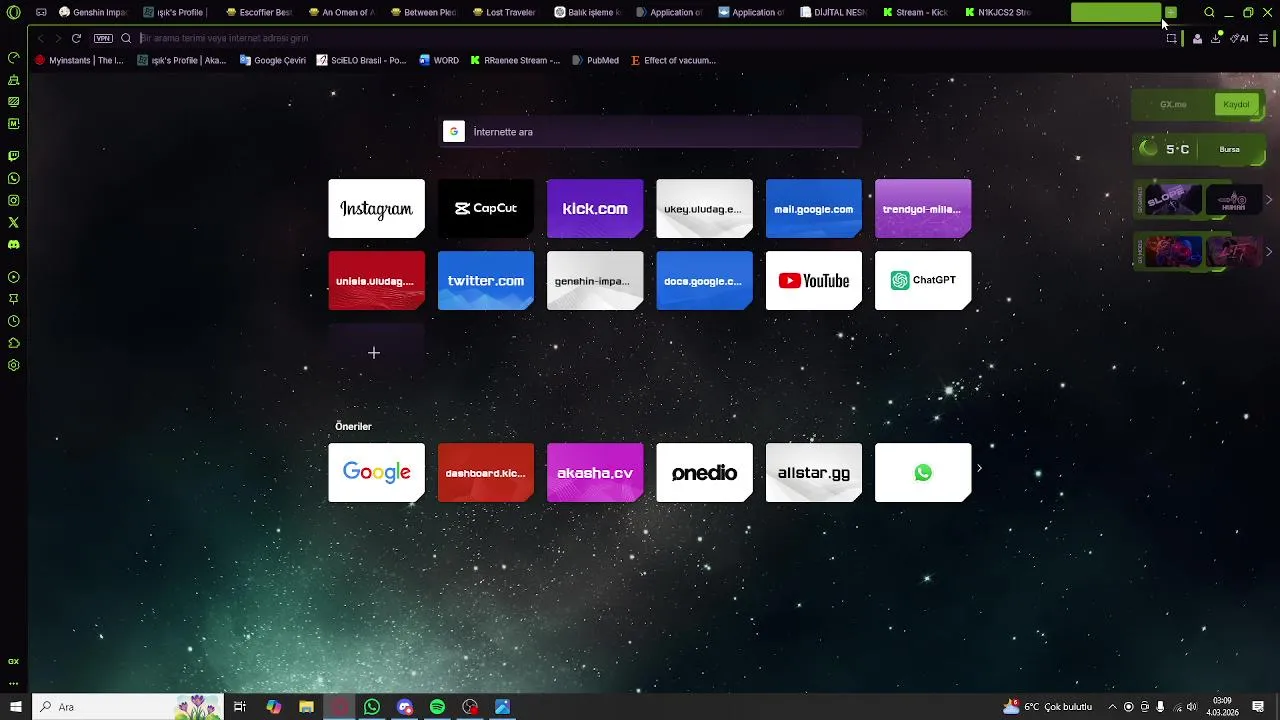Open the X (Twitter) sidebar panel
Viewport: 1280px width, 720px height.
14,223
